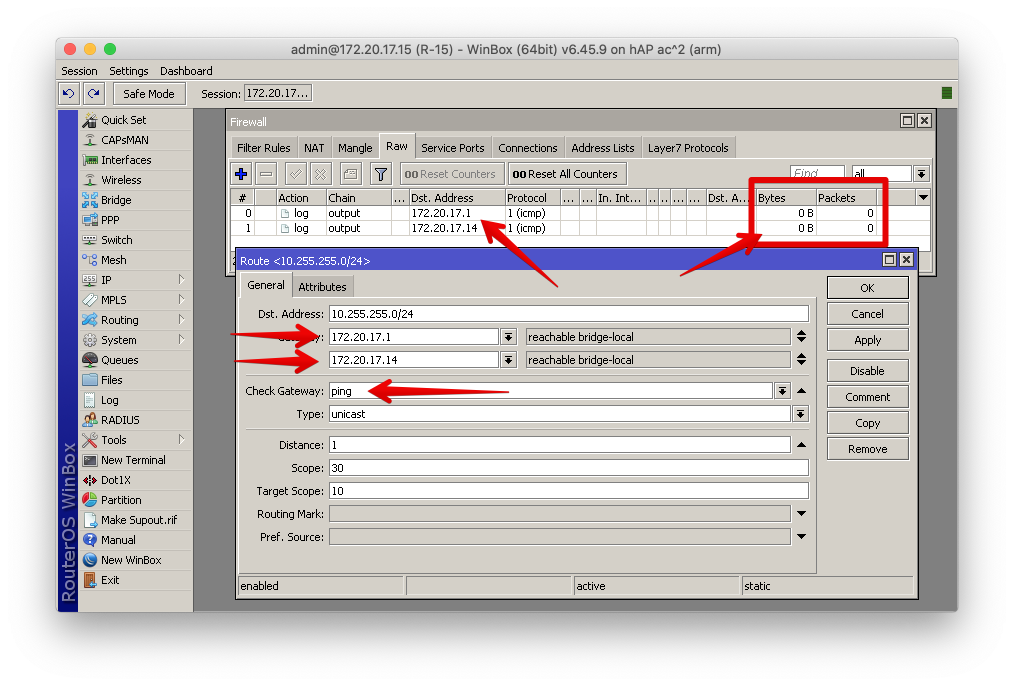Switch to the Filter Rules tab

263,148
